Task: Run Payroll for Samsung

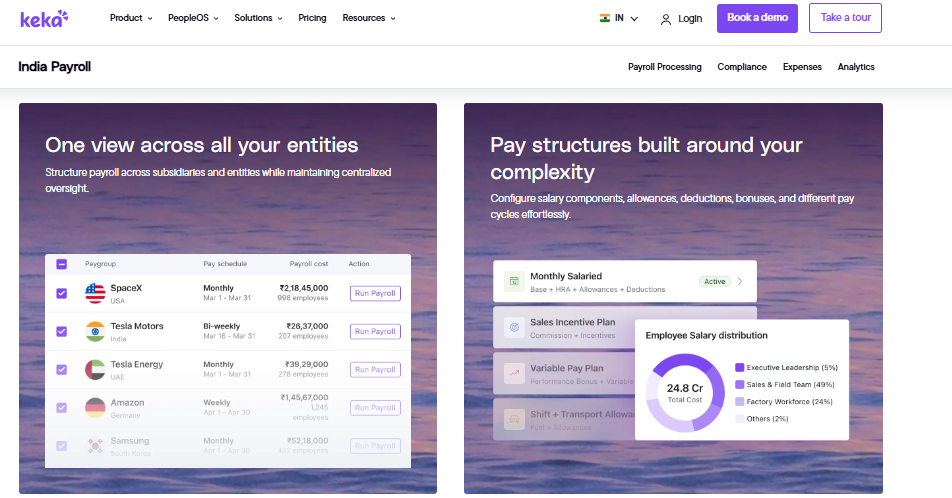Action: 375,446
